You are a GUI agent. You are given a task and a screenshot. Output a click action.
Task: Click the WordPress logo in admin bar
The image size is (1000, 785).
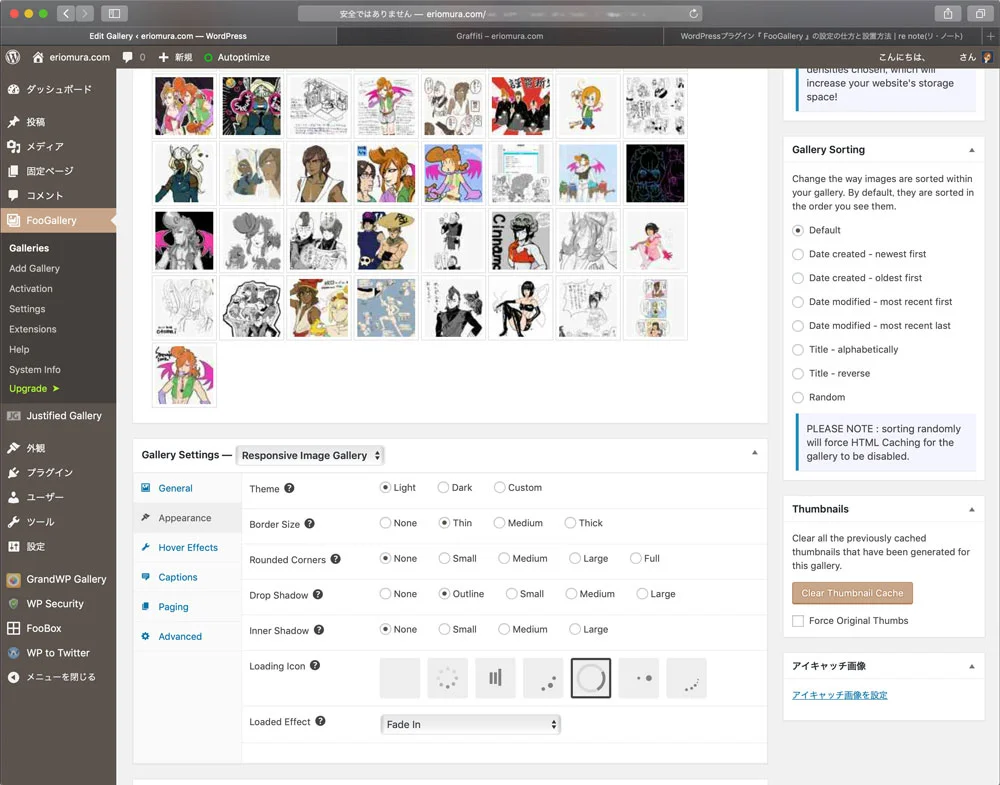[x=13, y=57]
